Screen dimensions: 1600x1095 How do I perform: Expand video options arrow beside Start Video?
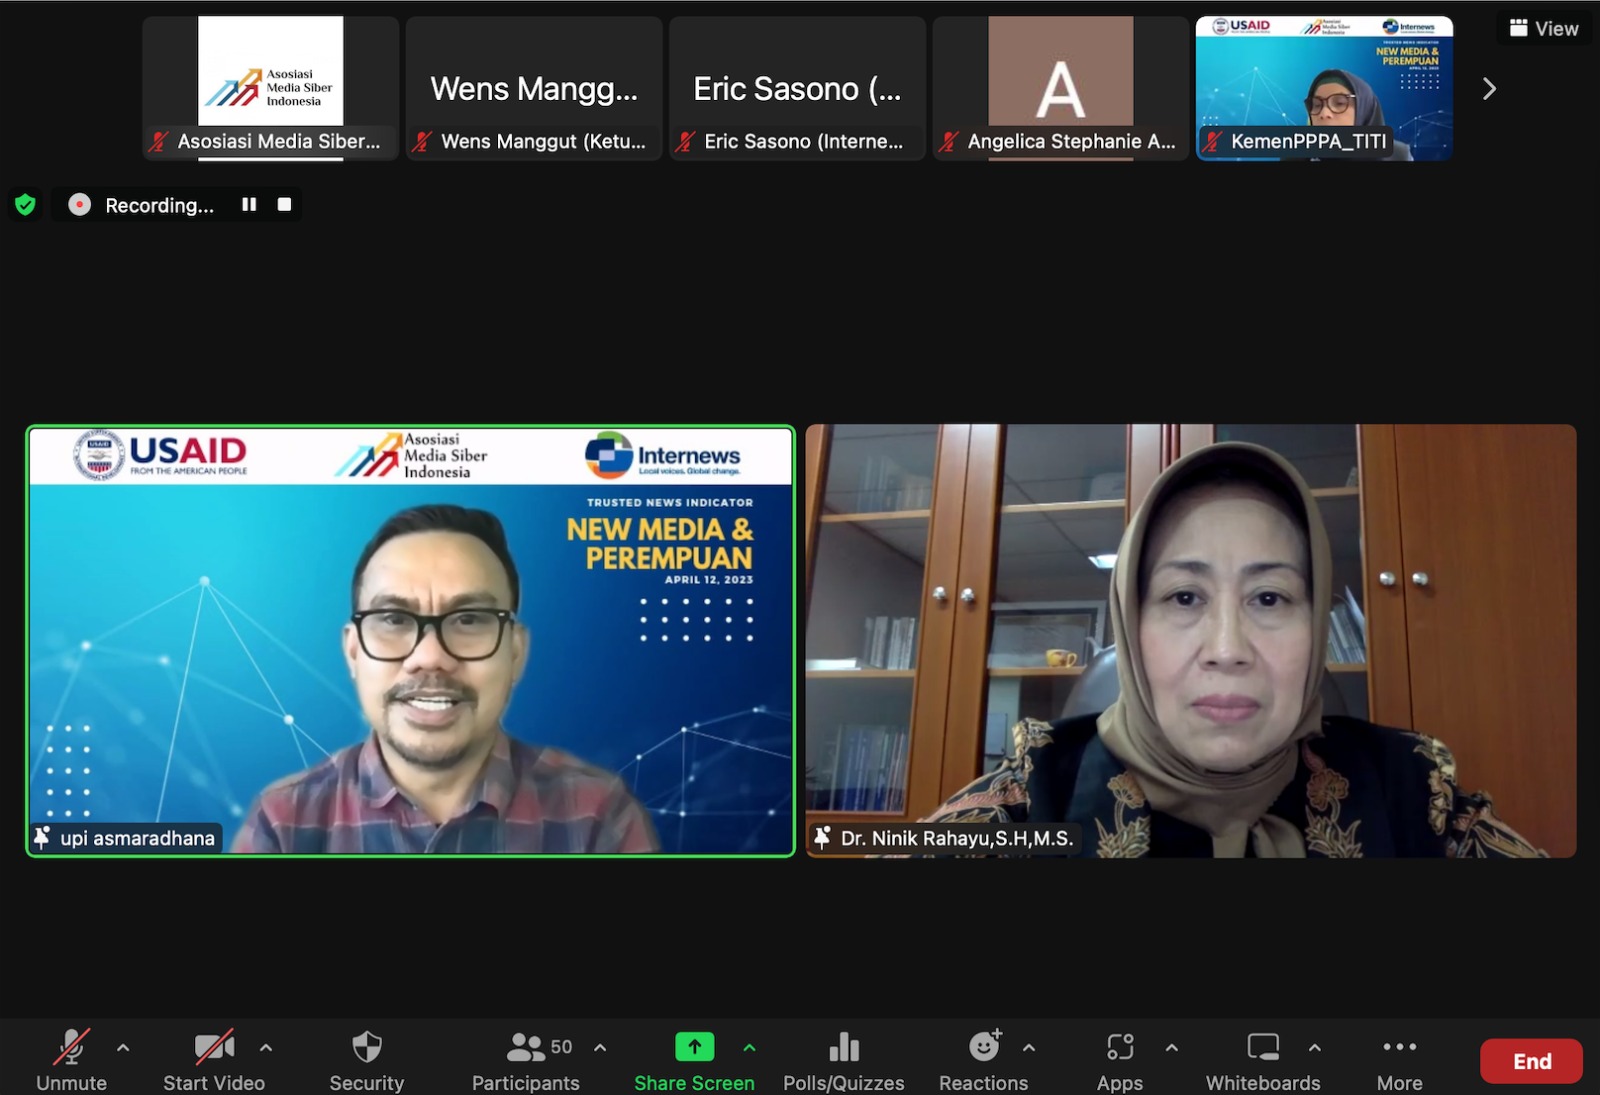pos(266,1048)
